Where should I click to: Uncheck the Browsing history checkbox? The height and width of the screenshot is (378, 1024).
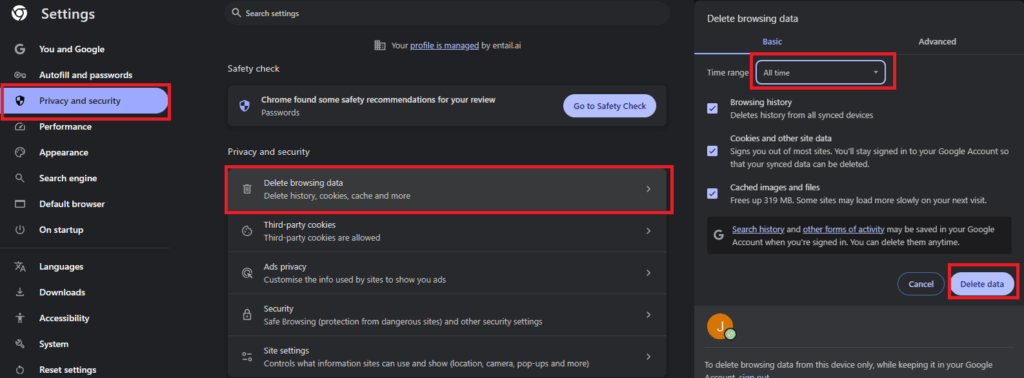tap(712, 108)
